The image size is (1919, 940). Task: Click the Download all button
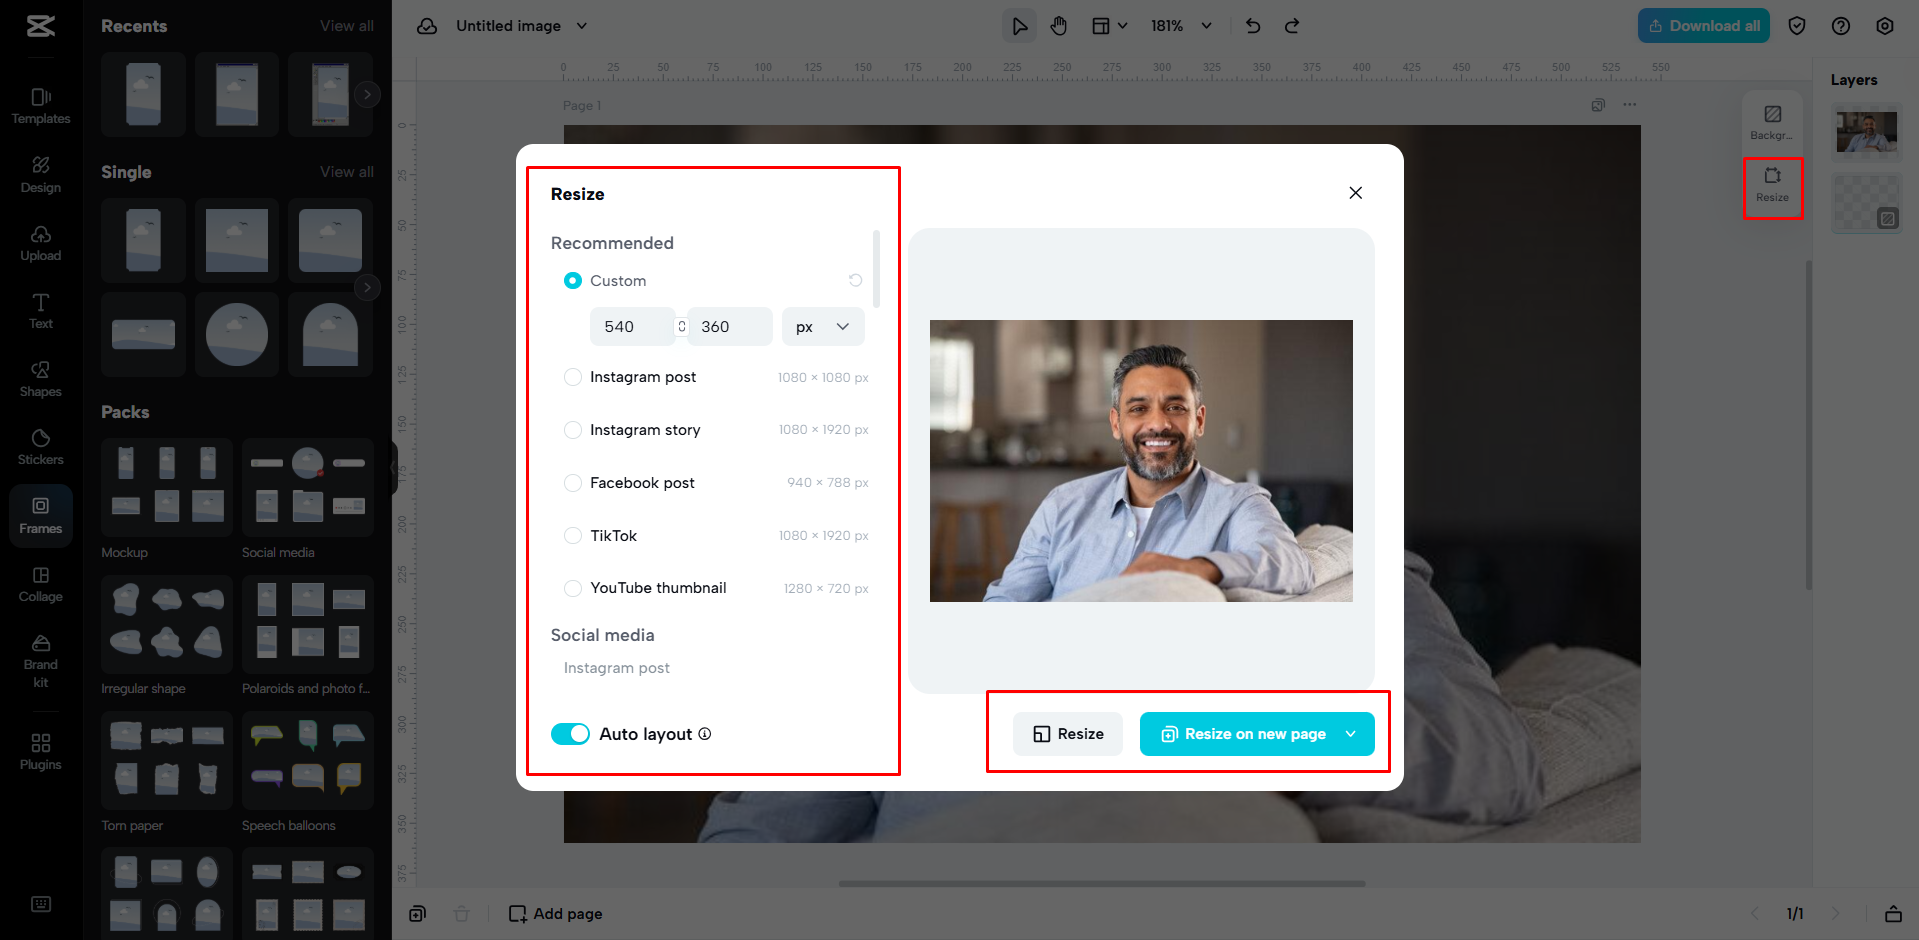point(1703,25)
